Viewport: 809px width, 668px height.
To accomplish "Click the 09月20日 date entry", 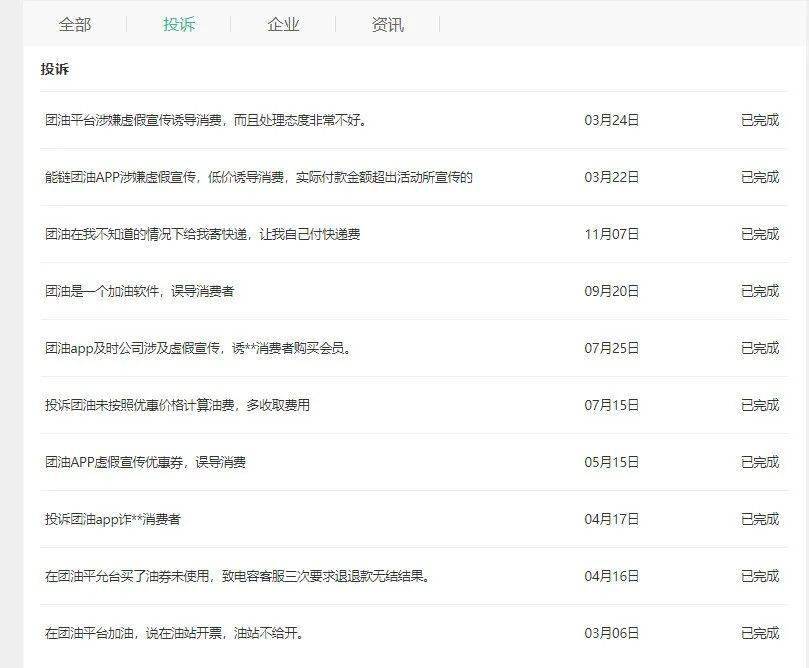I will (x=611, y=291).
